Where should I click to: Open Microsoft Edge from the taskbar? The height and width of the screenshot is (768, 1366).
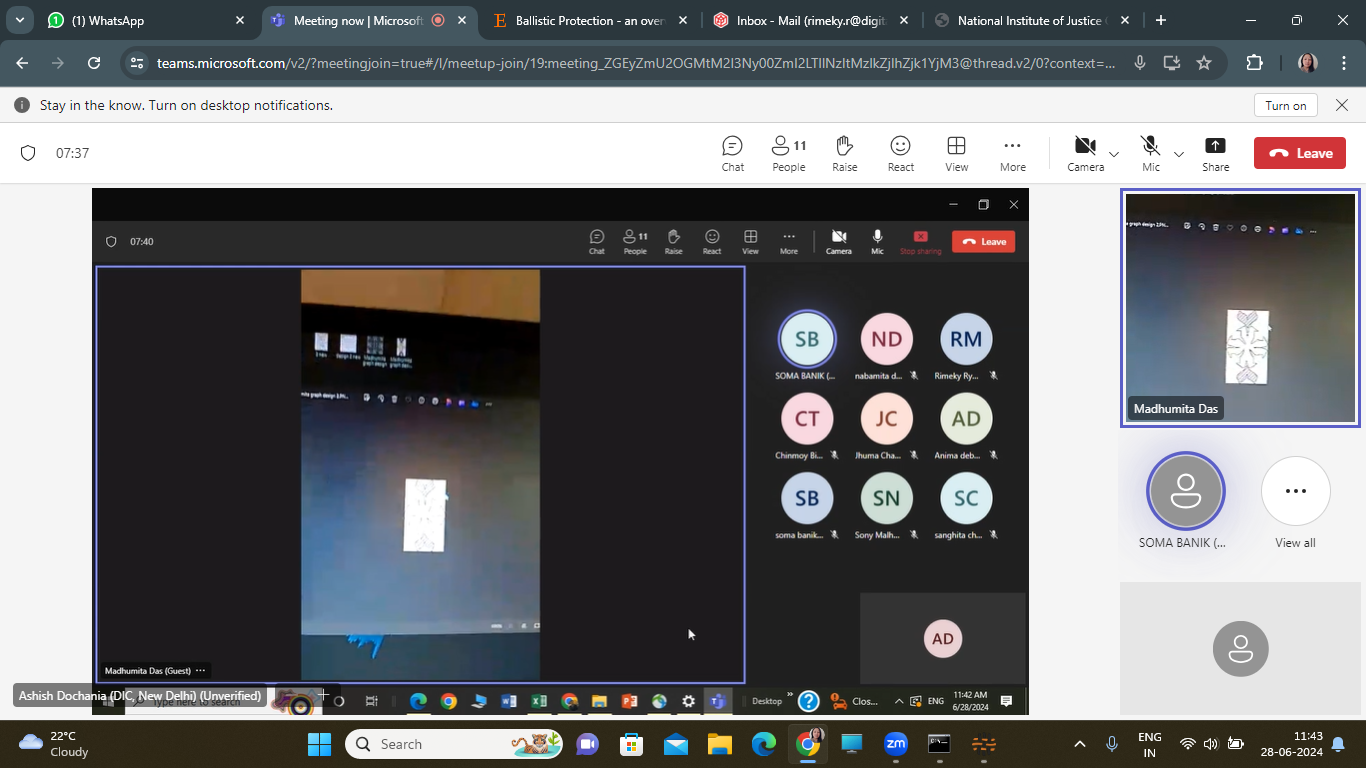coord(764,744)
